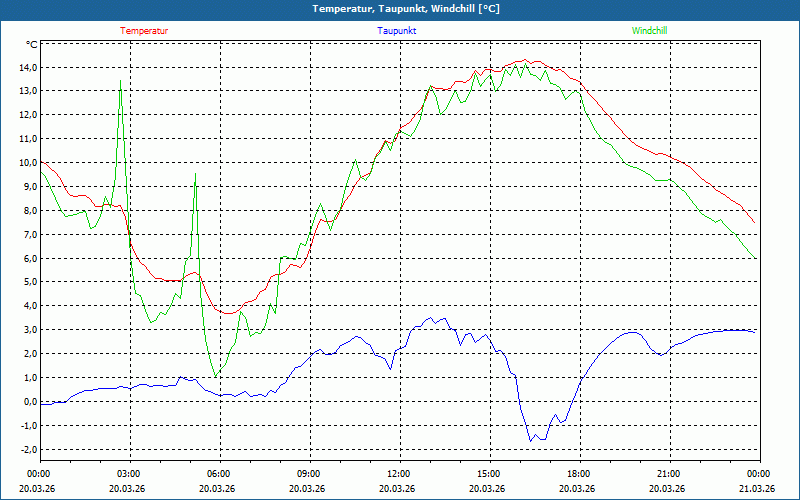Select the 09:00 time axis label

pyautogui.click(x=309, y=474)
